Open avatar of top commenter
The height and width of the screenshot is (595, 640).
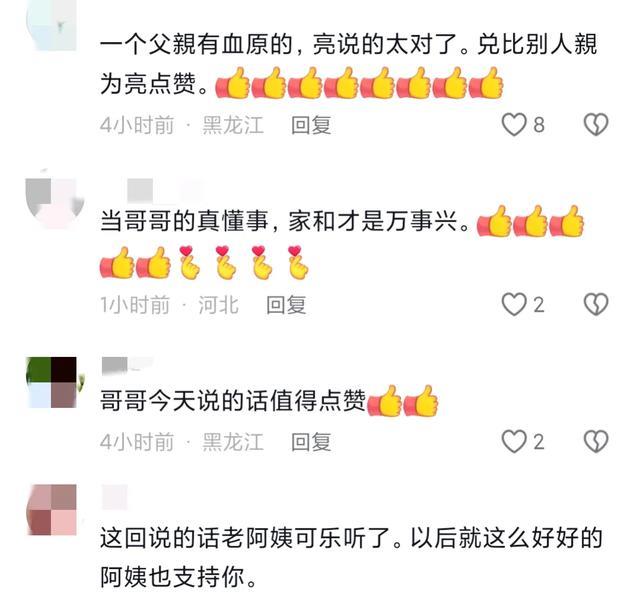(x=52, y=25)
